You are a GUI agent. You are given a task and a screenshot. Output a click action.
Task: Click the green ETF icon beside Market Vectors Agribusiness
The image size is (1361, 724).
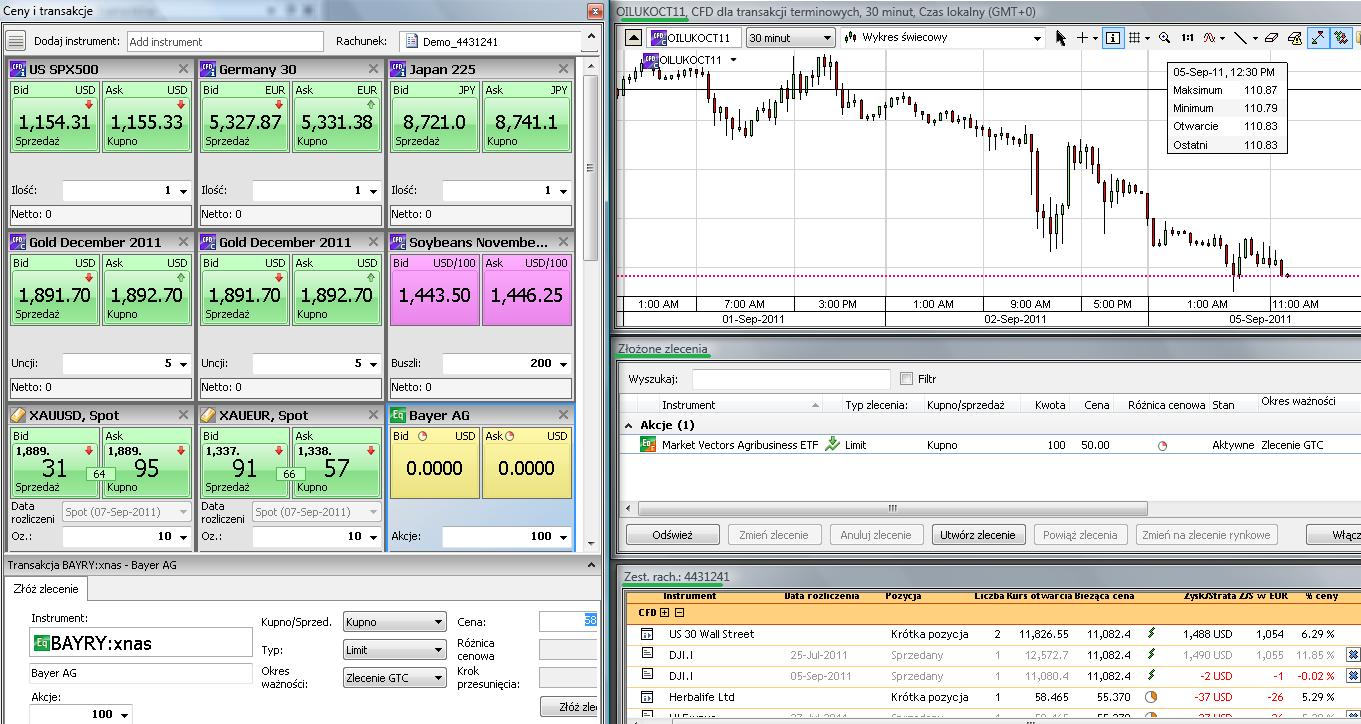(x=647, y=445)
